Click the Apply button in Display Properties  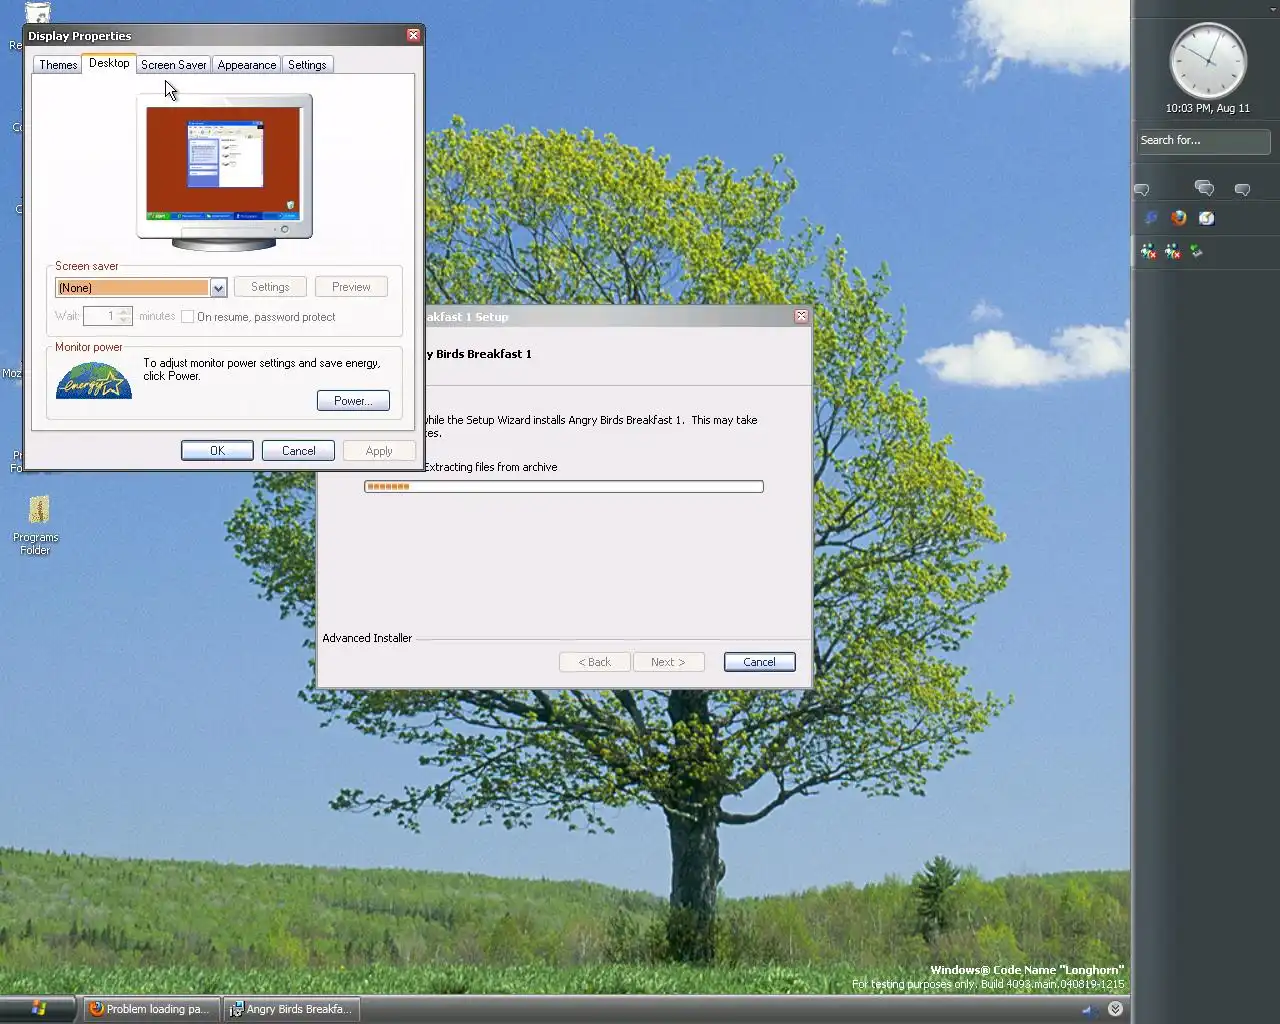click(x=379, y=451)
